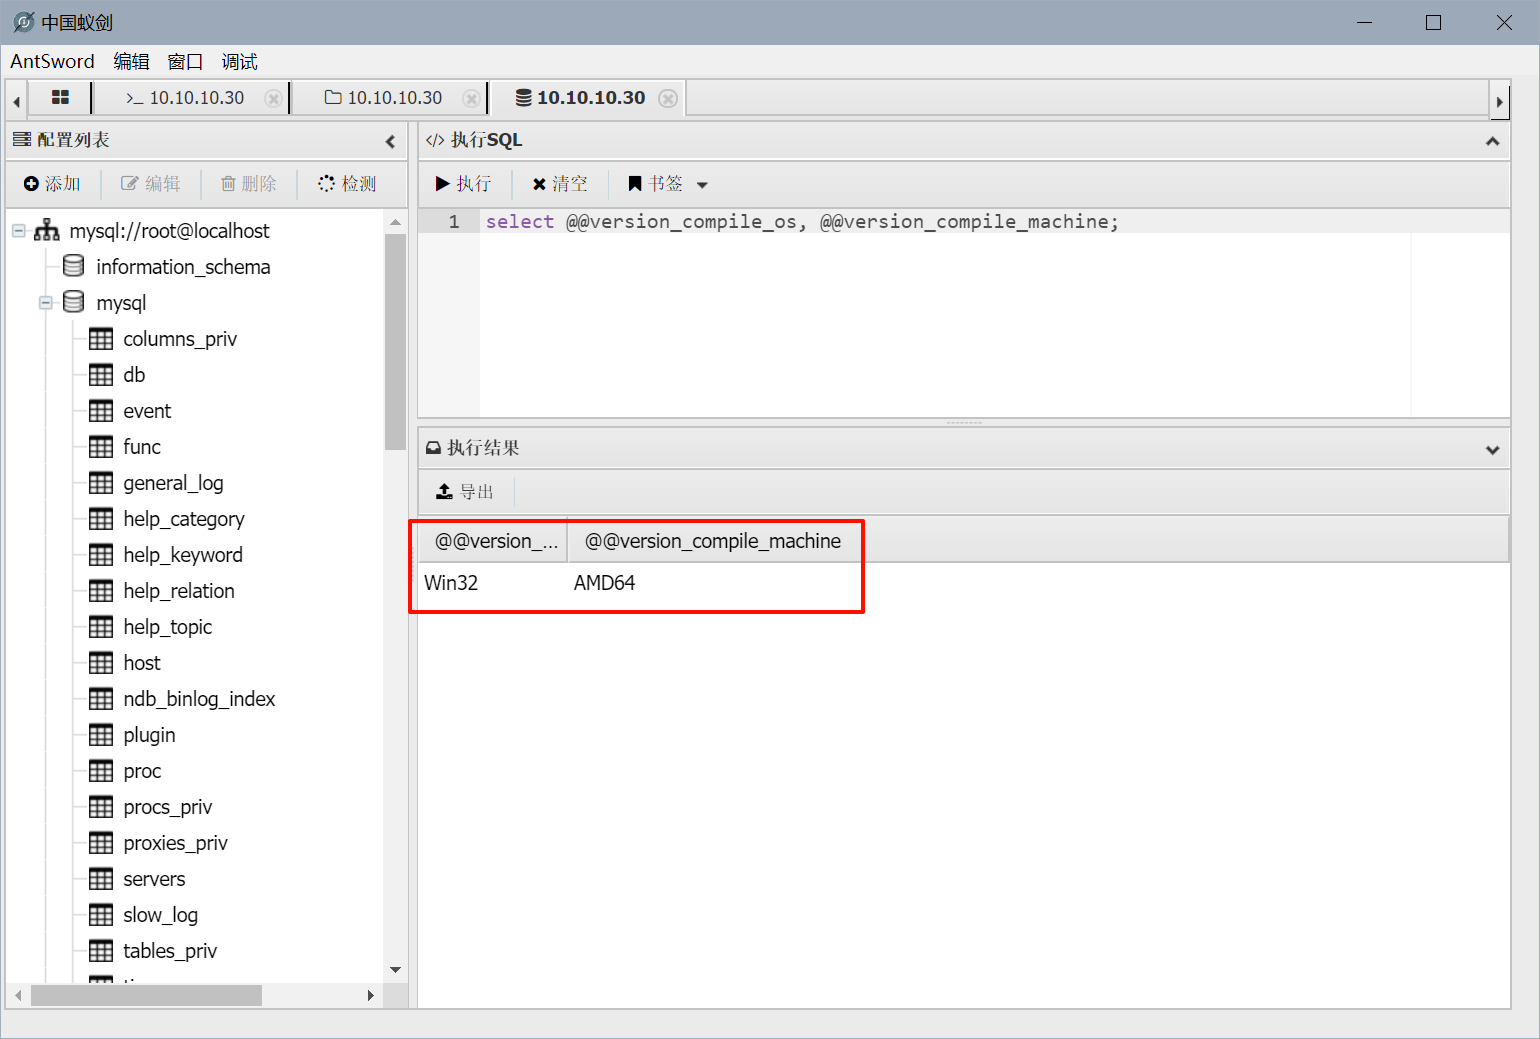The width and height of the screenshot is (1540, 1039).
Task: Collapse the mysql://root@localhost connection node
Action: 19,231
